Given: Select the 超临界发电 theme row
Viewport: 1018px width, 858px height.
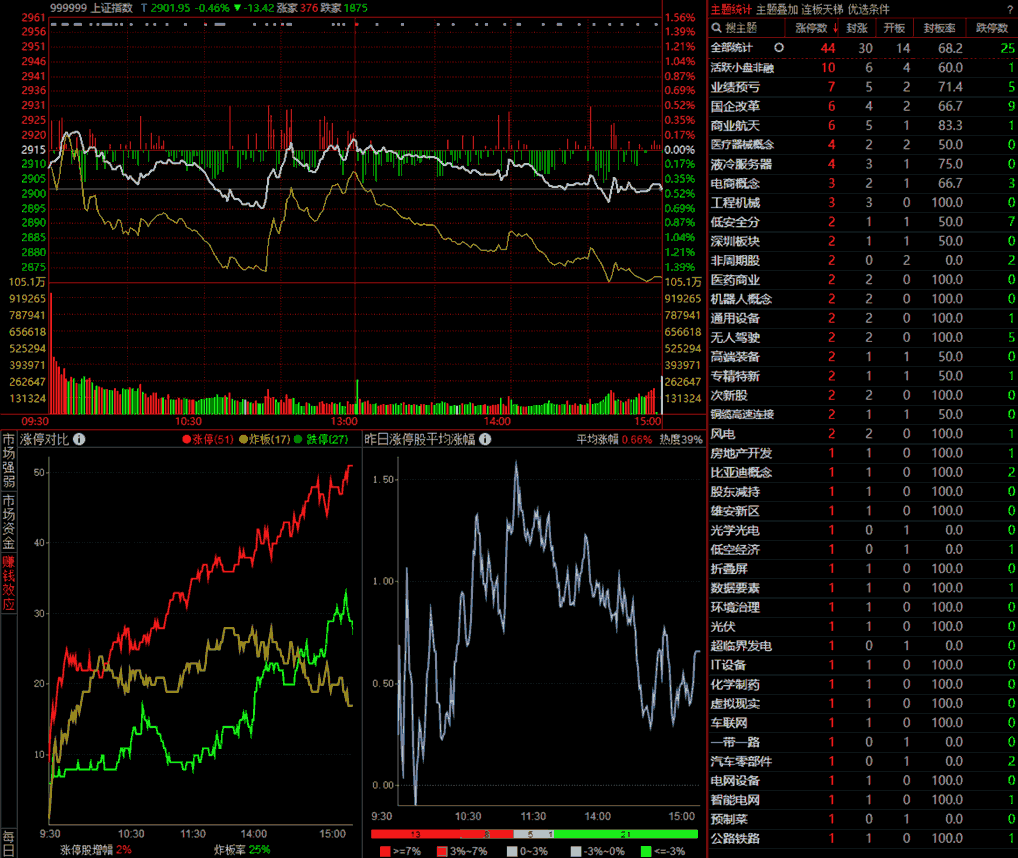Looking at the screenshot, I should tap(863, 646).
